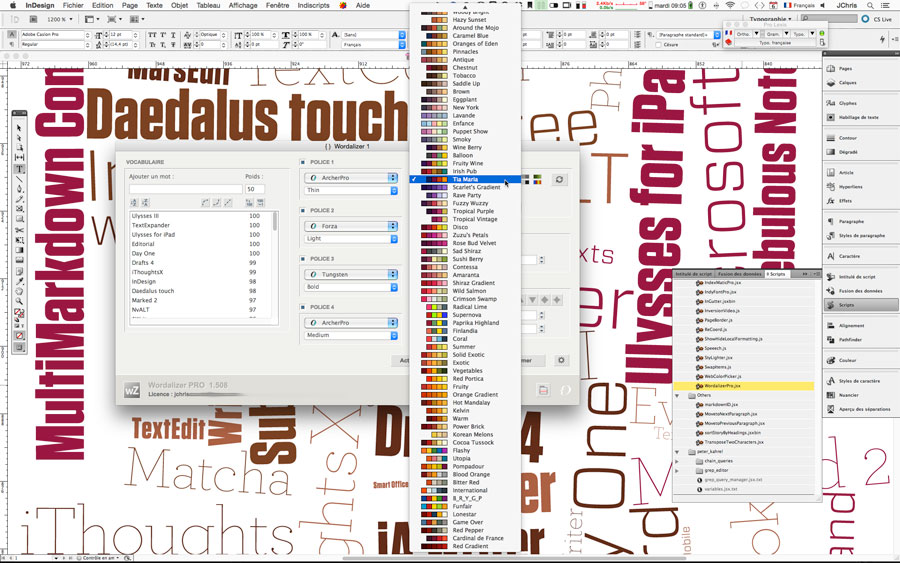
Task: Click the Ajouter un mot input field
Action: click(x=185, y=189)
